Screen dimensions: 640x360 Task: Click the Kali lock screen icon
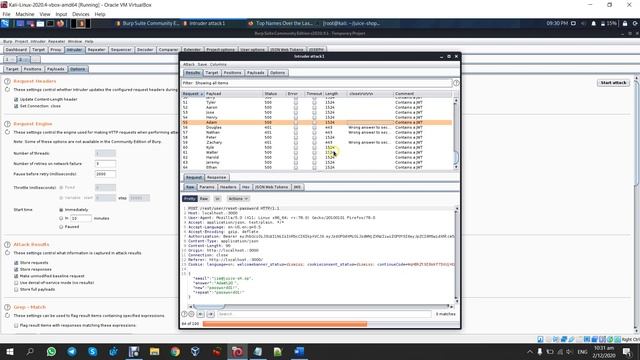point(625,24)
